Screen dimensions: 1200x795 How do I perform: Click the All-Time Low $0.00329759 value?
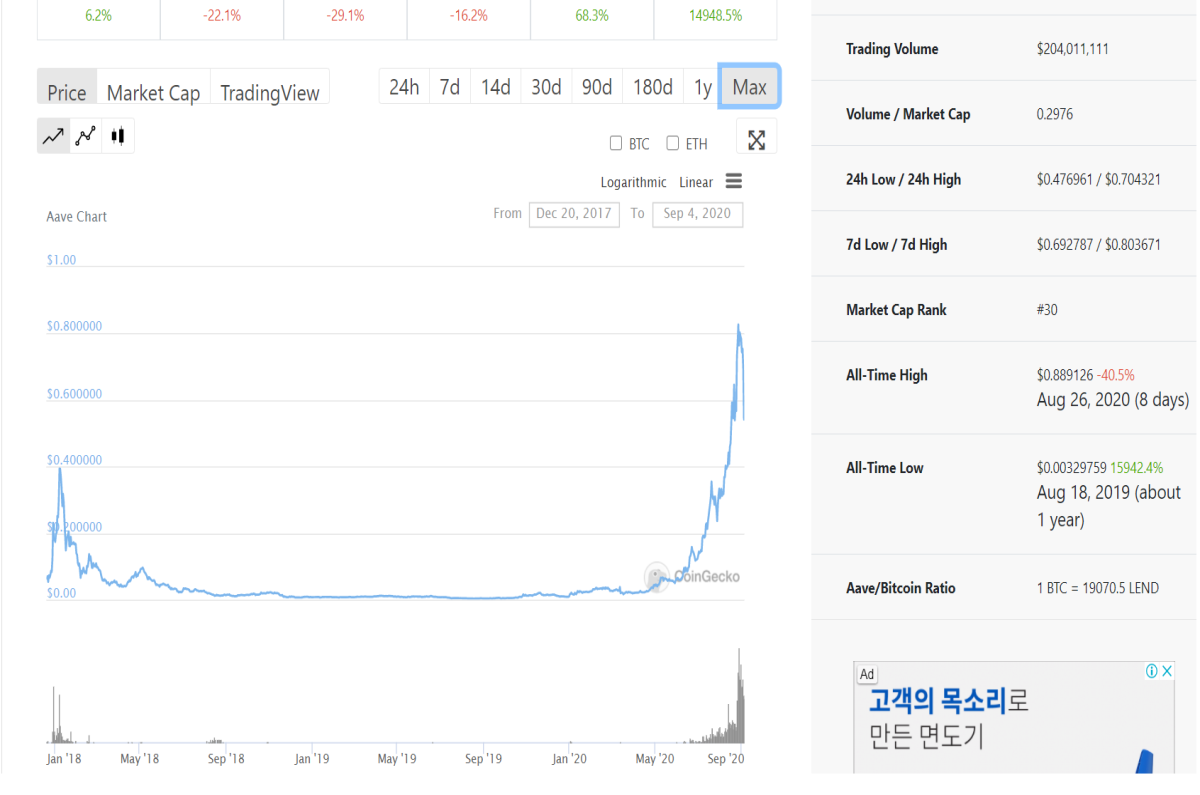(1072, 467)
